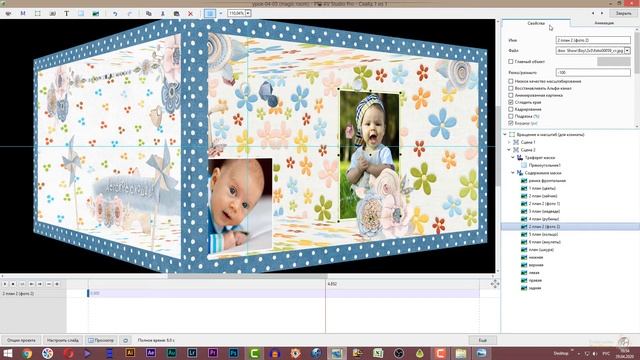Select нижняя object in the tree
The image size is (640, 360).
pos(536,258)
